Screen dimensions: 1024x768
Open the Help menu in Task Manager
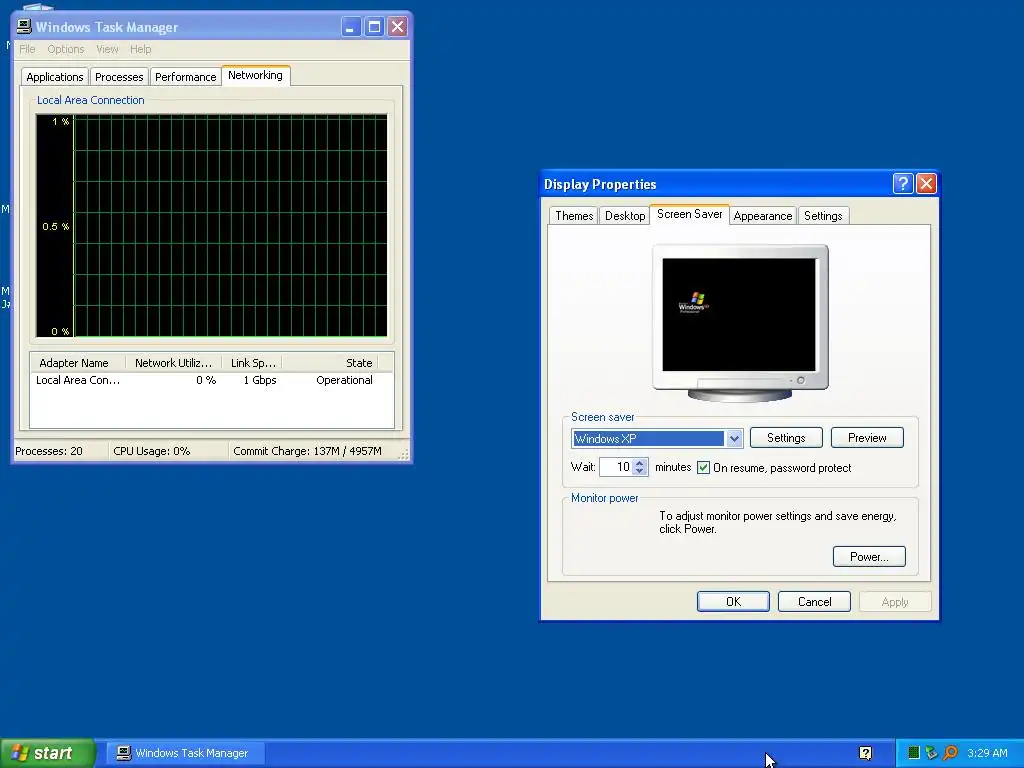coord(140,49)
